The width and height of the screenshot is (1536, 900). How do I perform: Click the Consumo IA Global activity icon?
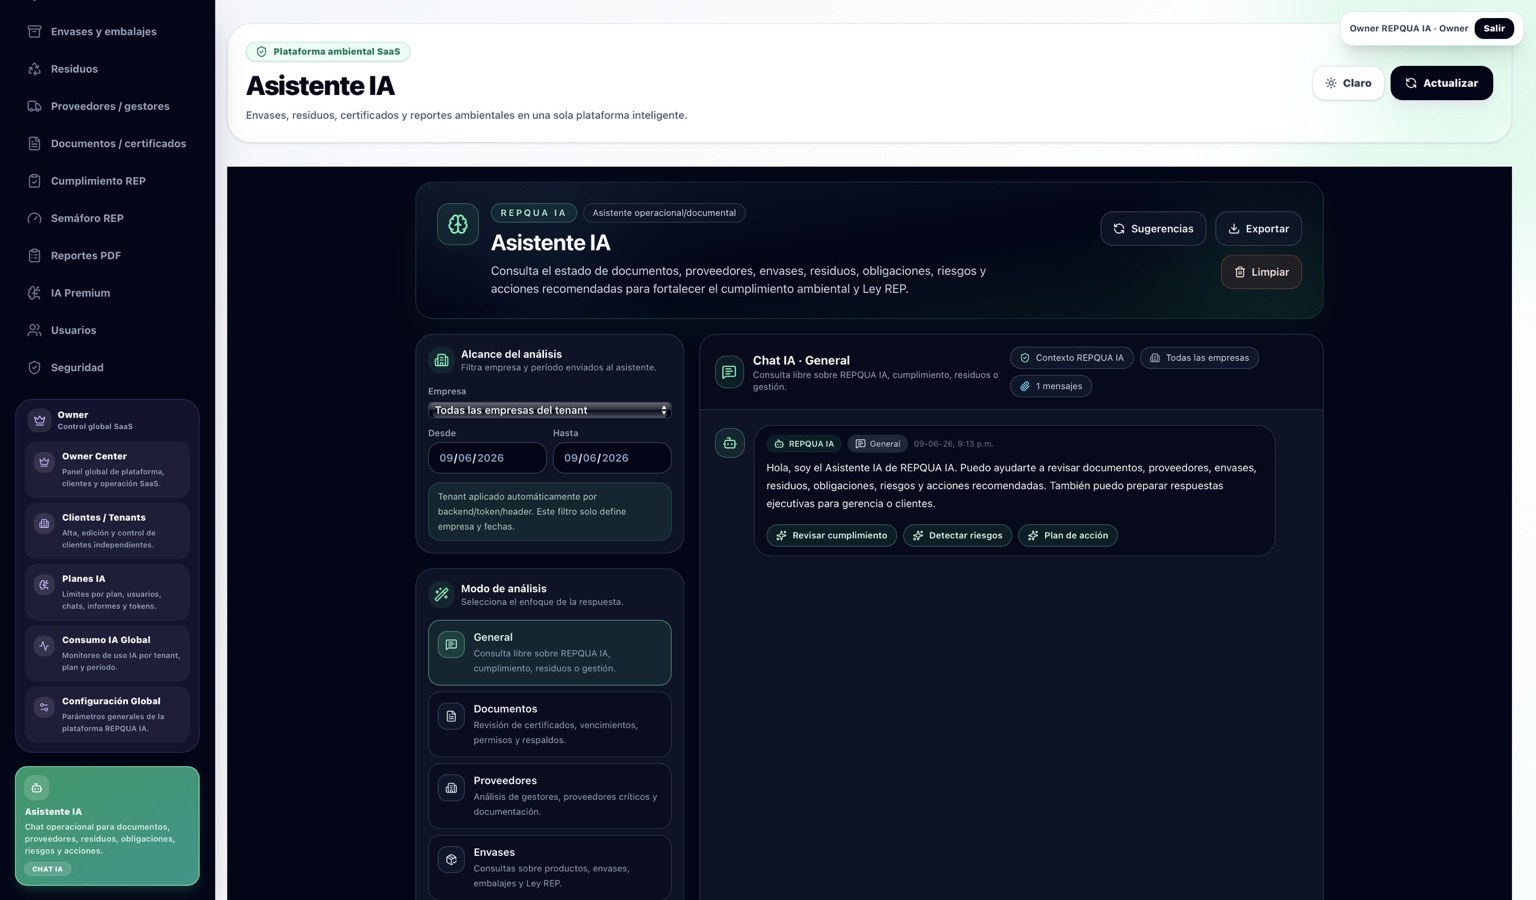click(x=44, y=646)
